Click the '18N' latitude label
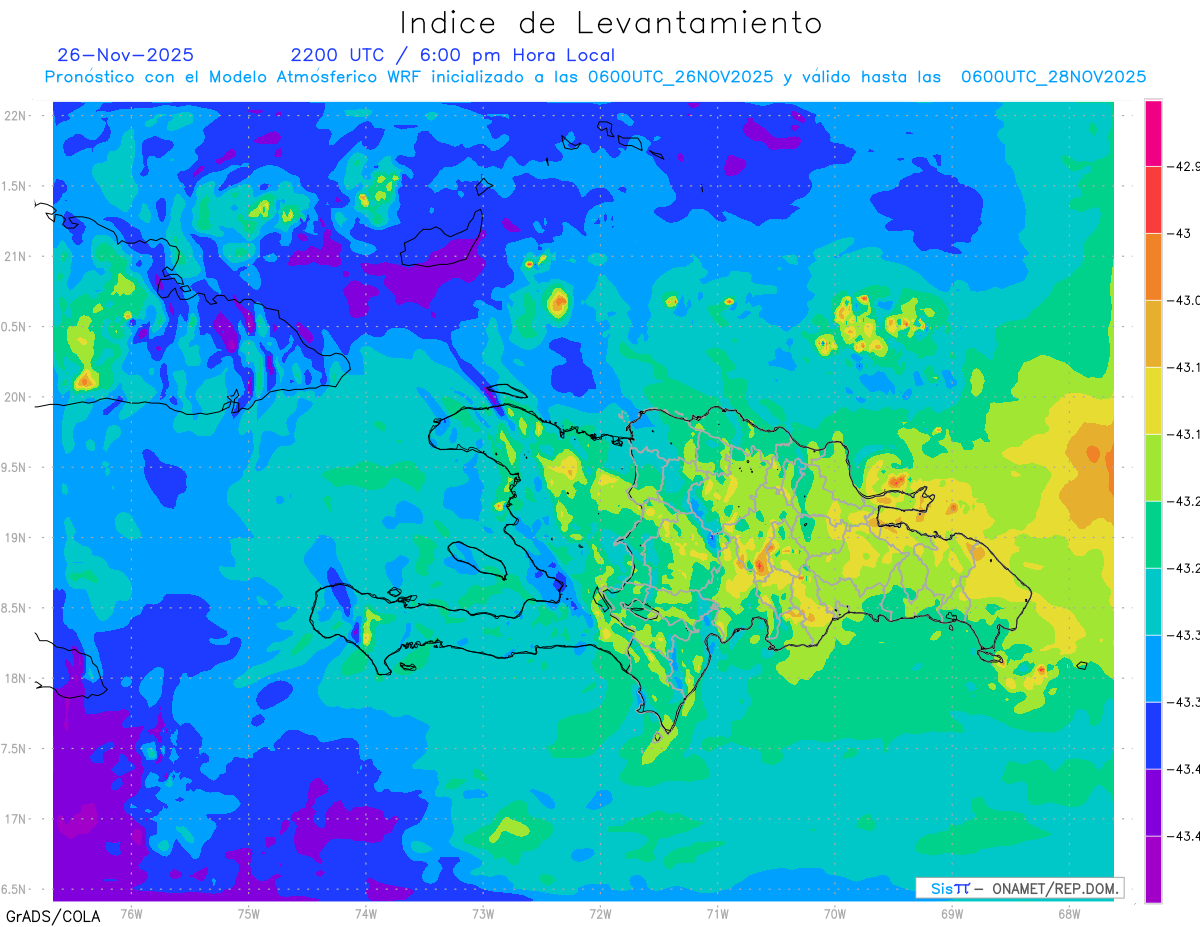This screenshot has height=927, width=1200. pyautogui.click(x=17, y=679)
